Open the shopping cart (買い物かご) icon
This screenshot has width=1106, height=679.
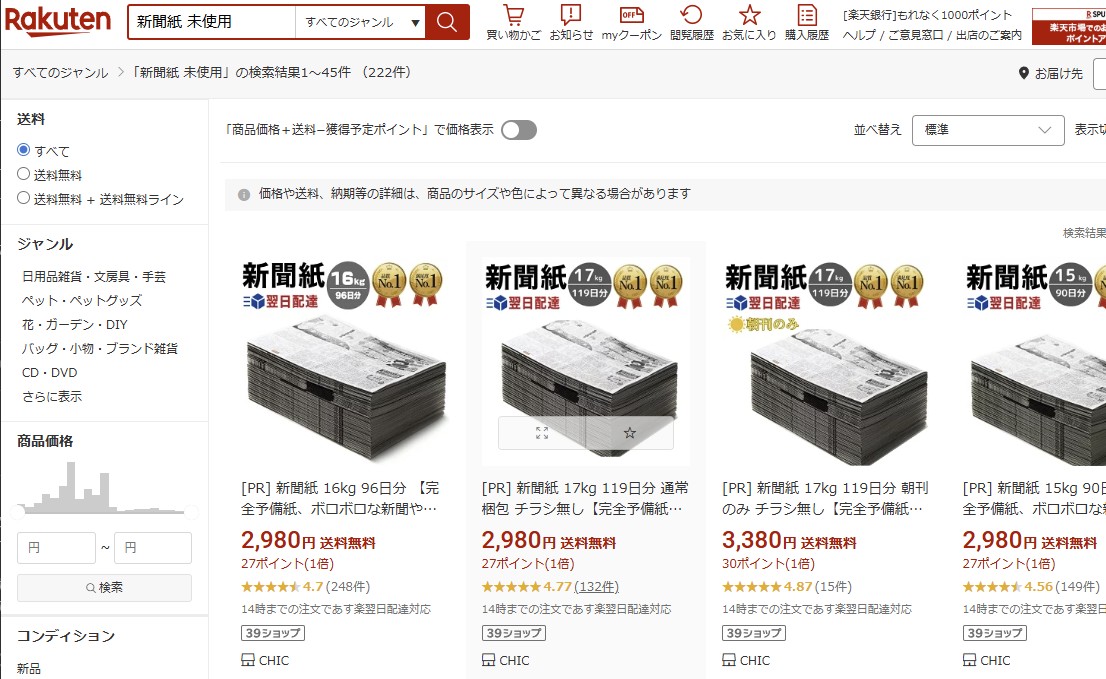point(514,22)
